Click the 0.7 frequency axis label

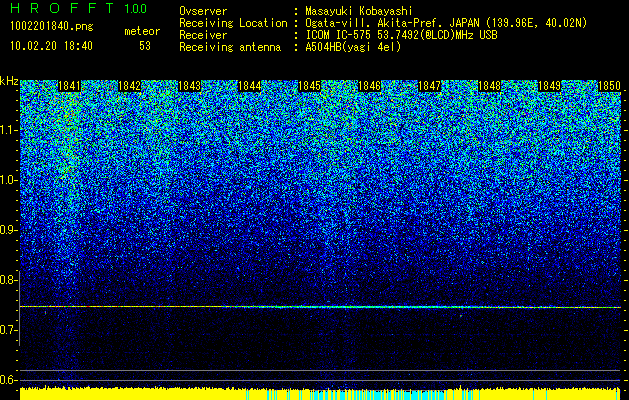coord(8,330)
